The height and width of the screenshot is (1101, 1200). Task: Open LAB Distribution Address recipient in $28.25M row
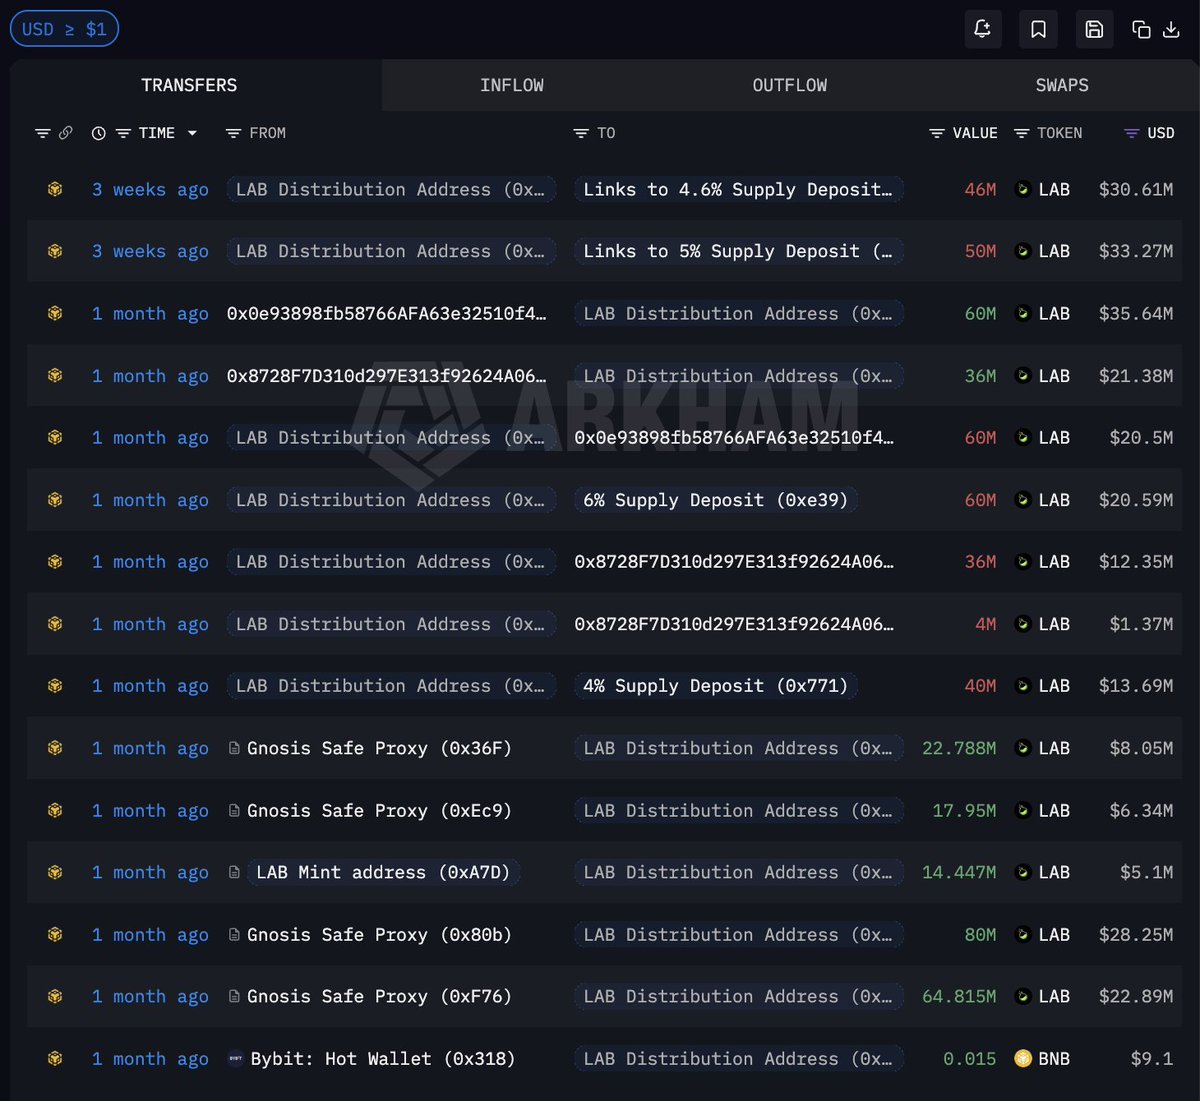(738, 934)
